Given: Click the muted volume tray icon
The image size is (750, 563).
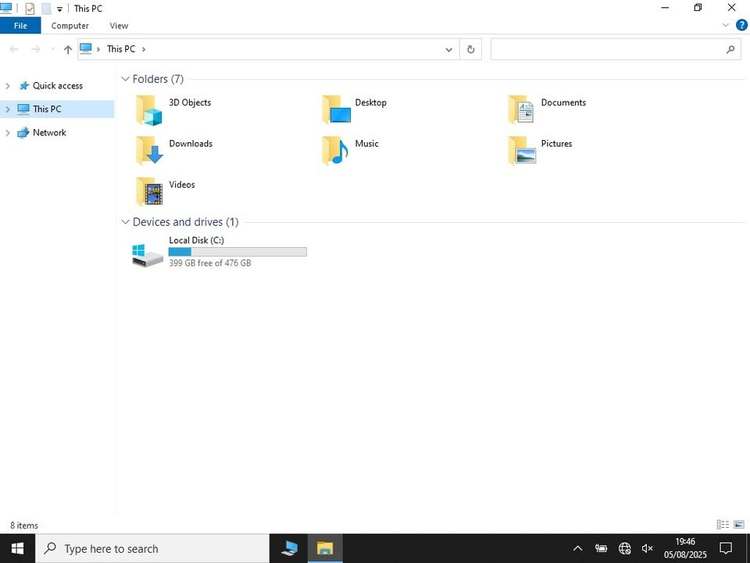Looking at the screenshot, I should coord(647,549).
